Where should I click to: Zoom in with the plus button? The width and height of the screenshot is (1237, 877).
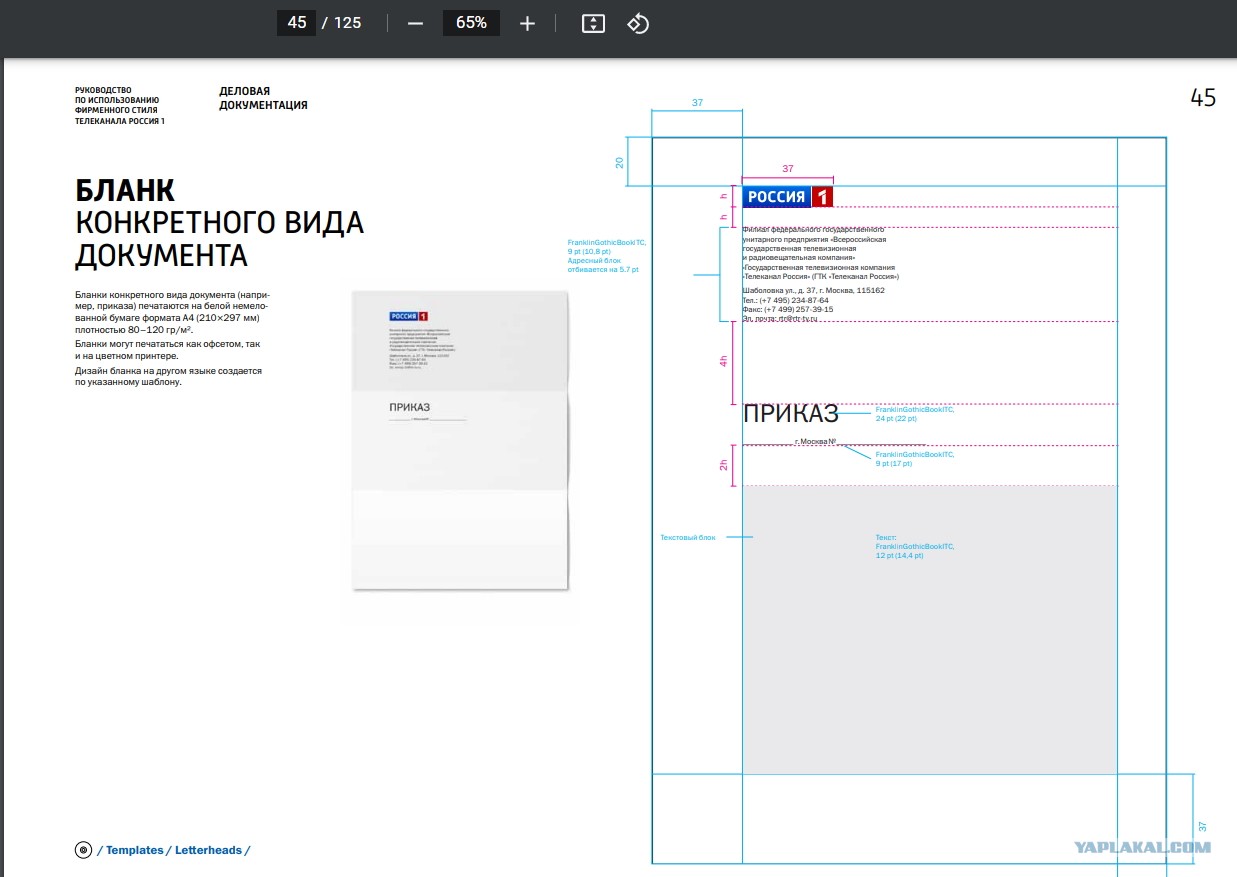[x=527, y=23]
